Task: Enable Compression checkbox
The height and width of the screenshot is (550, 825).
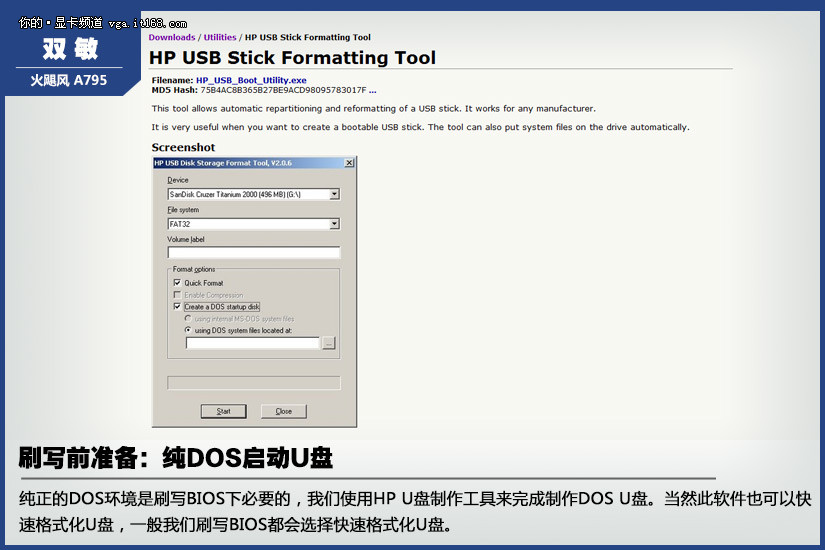Action: (x=177, y=295)
